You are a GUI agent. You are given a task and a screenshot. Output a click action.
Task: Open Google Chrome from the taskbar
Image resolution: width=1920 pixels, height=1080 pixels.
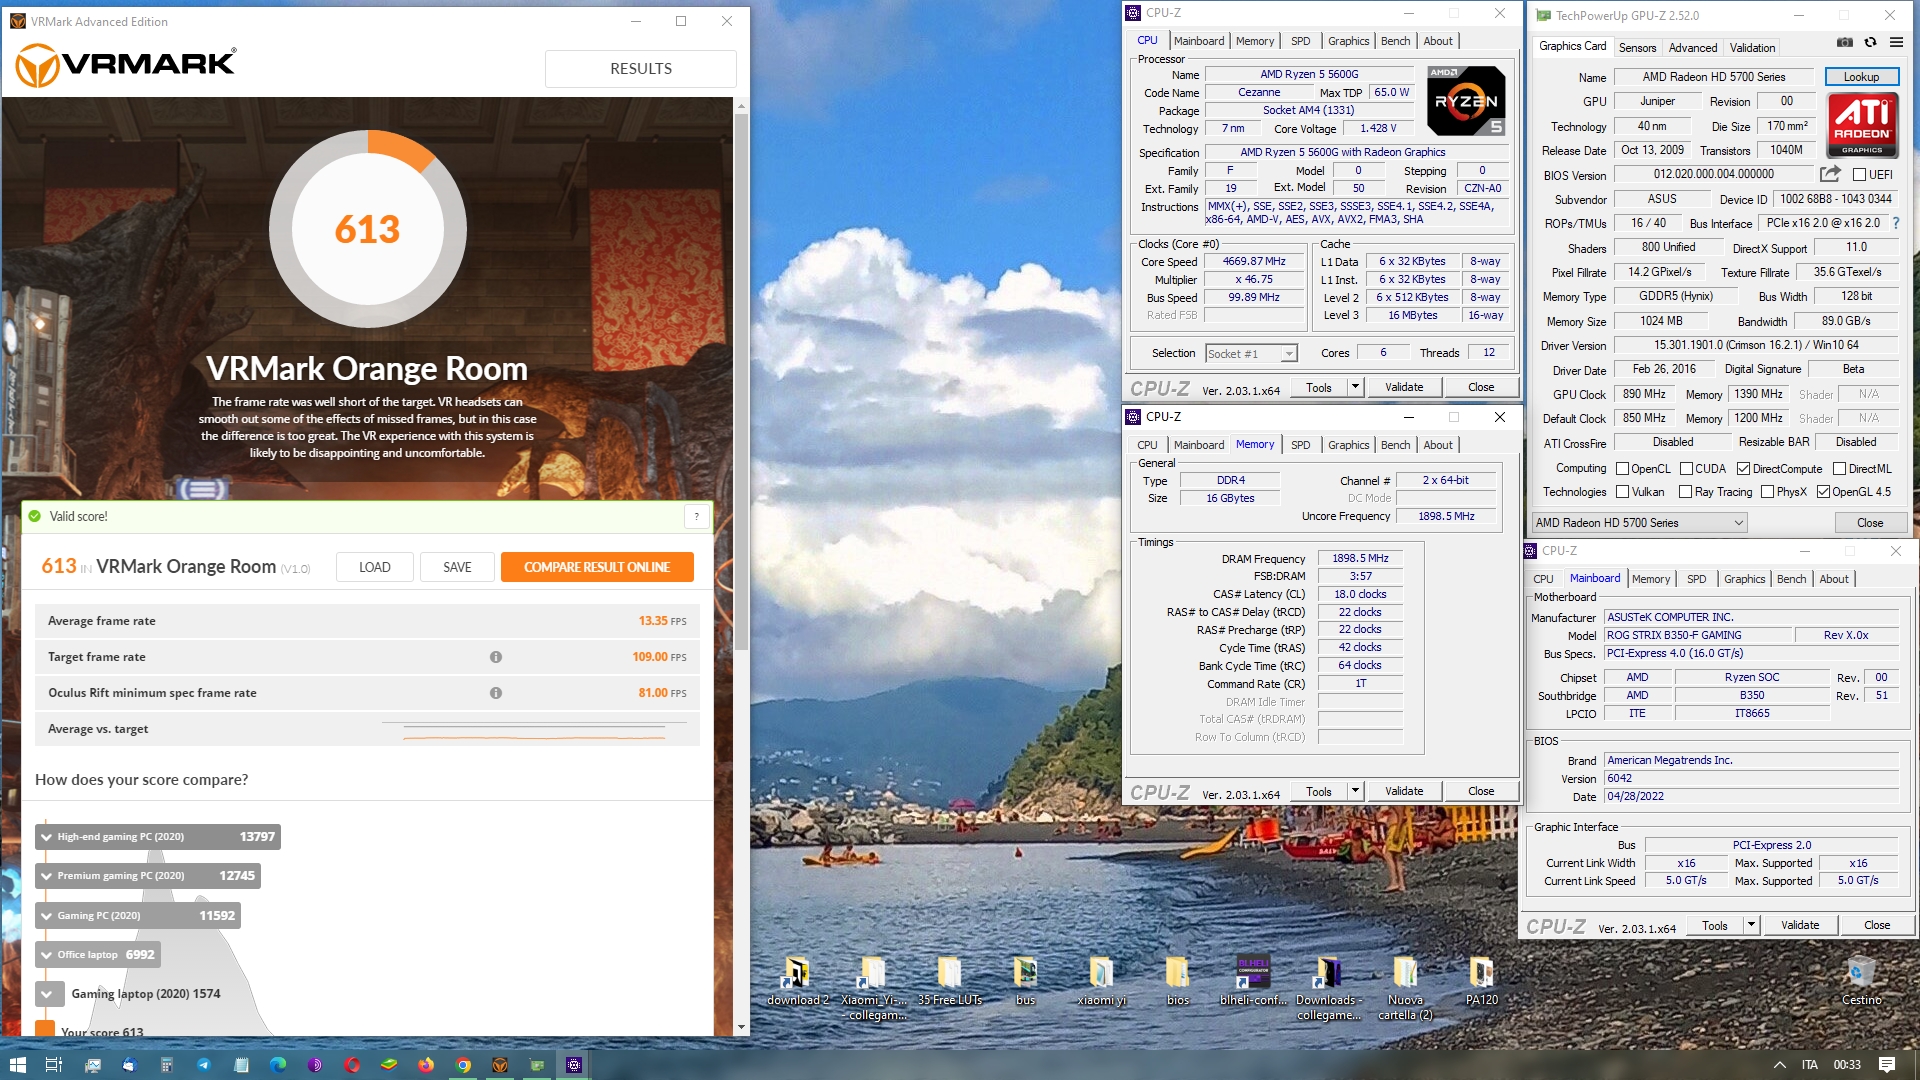click(x=463, y=1065)
